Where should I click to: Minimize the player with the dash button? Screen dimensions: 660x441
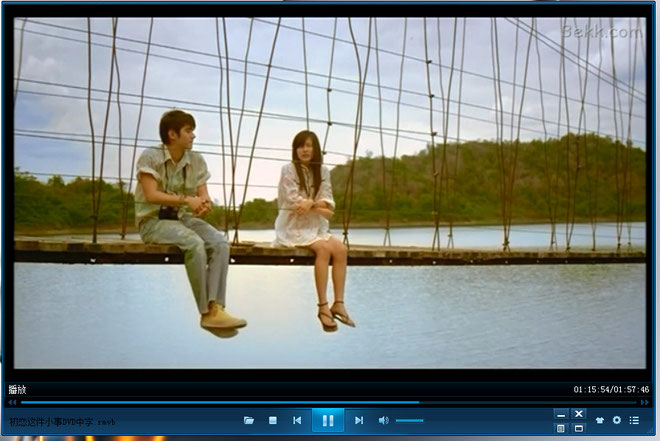coord(561,414)
